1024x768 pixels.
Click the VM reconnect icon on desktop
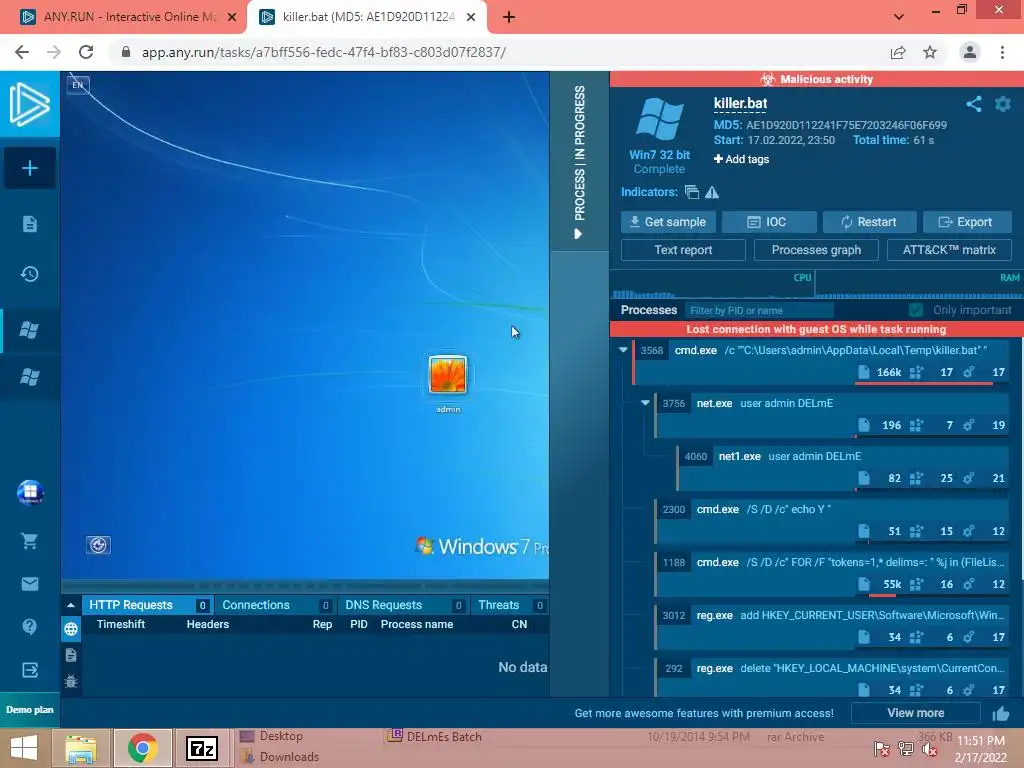pyautogui.click(x=98, y=545)
